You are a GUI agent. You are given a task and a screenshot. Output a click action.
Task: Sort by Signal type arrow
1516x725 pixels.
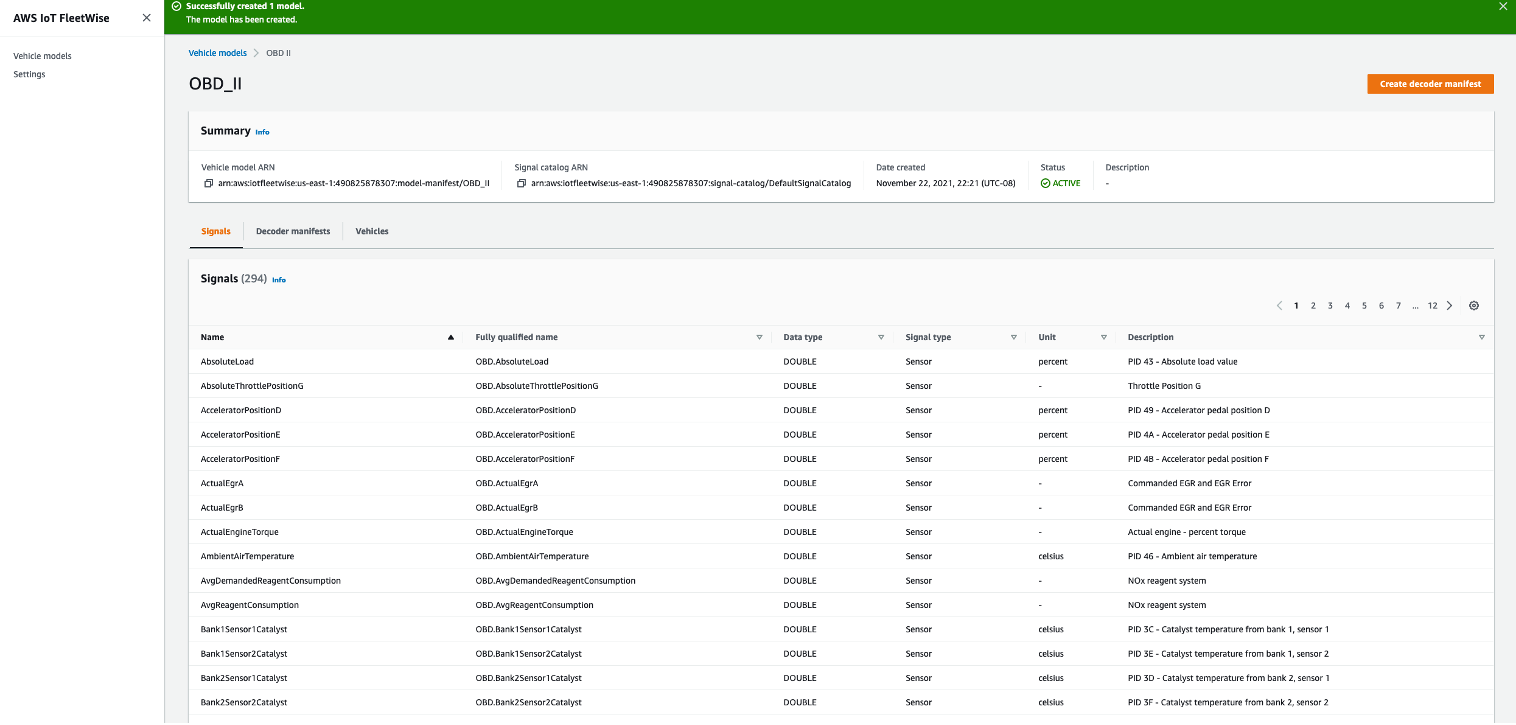[x=1014, y=338]
